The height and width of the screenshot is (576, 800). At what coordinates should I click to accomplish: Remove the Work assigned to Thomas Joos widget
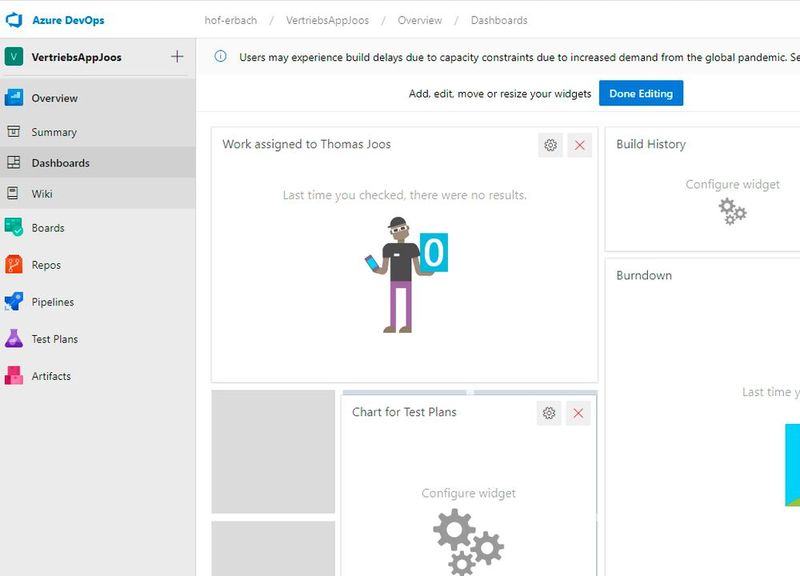[579, 145]
